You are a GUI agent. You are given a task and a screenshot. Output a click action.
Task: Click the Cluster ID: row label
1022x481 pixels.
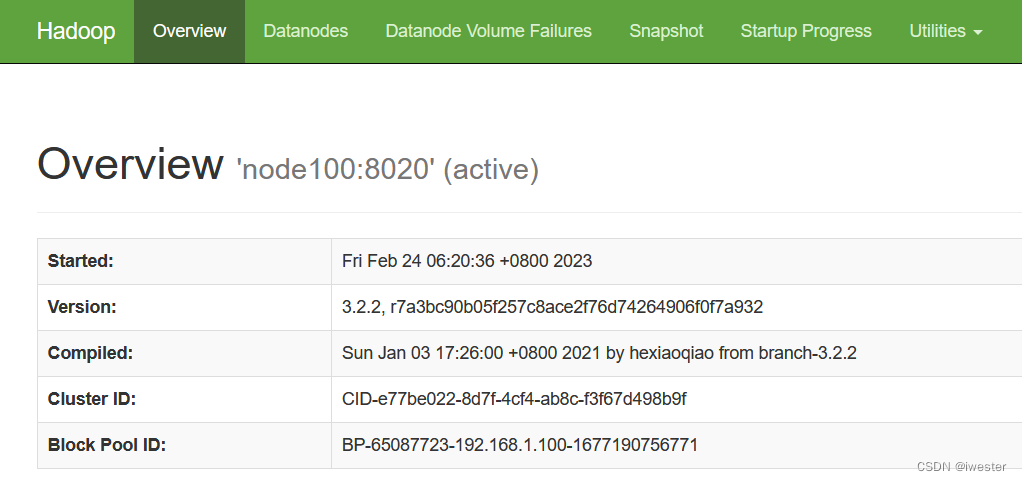click(92, 399)
